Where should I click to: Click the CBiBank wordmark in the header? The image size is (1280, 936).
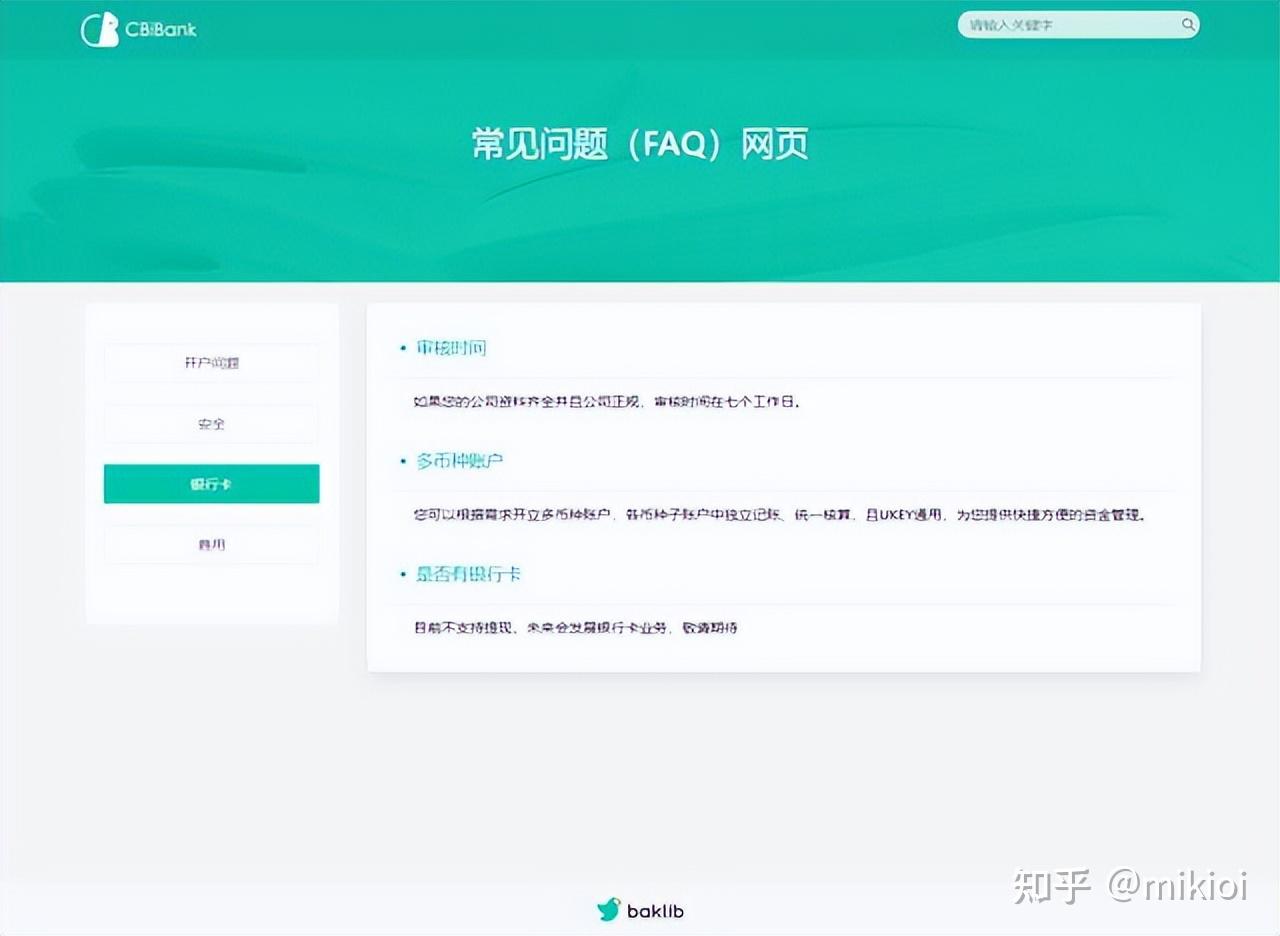click(x=163, y=29)
